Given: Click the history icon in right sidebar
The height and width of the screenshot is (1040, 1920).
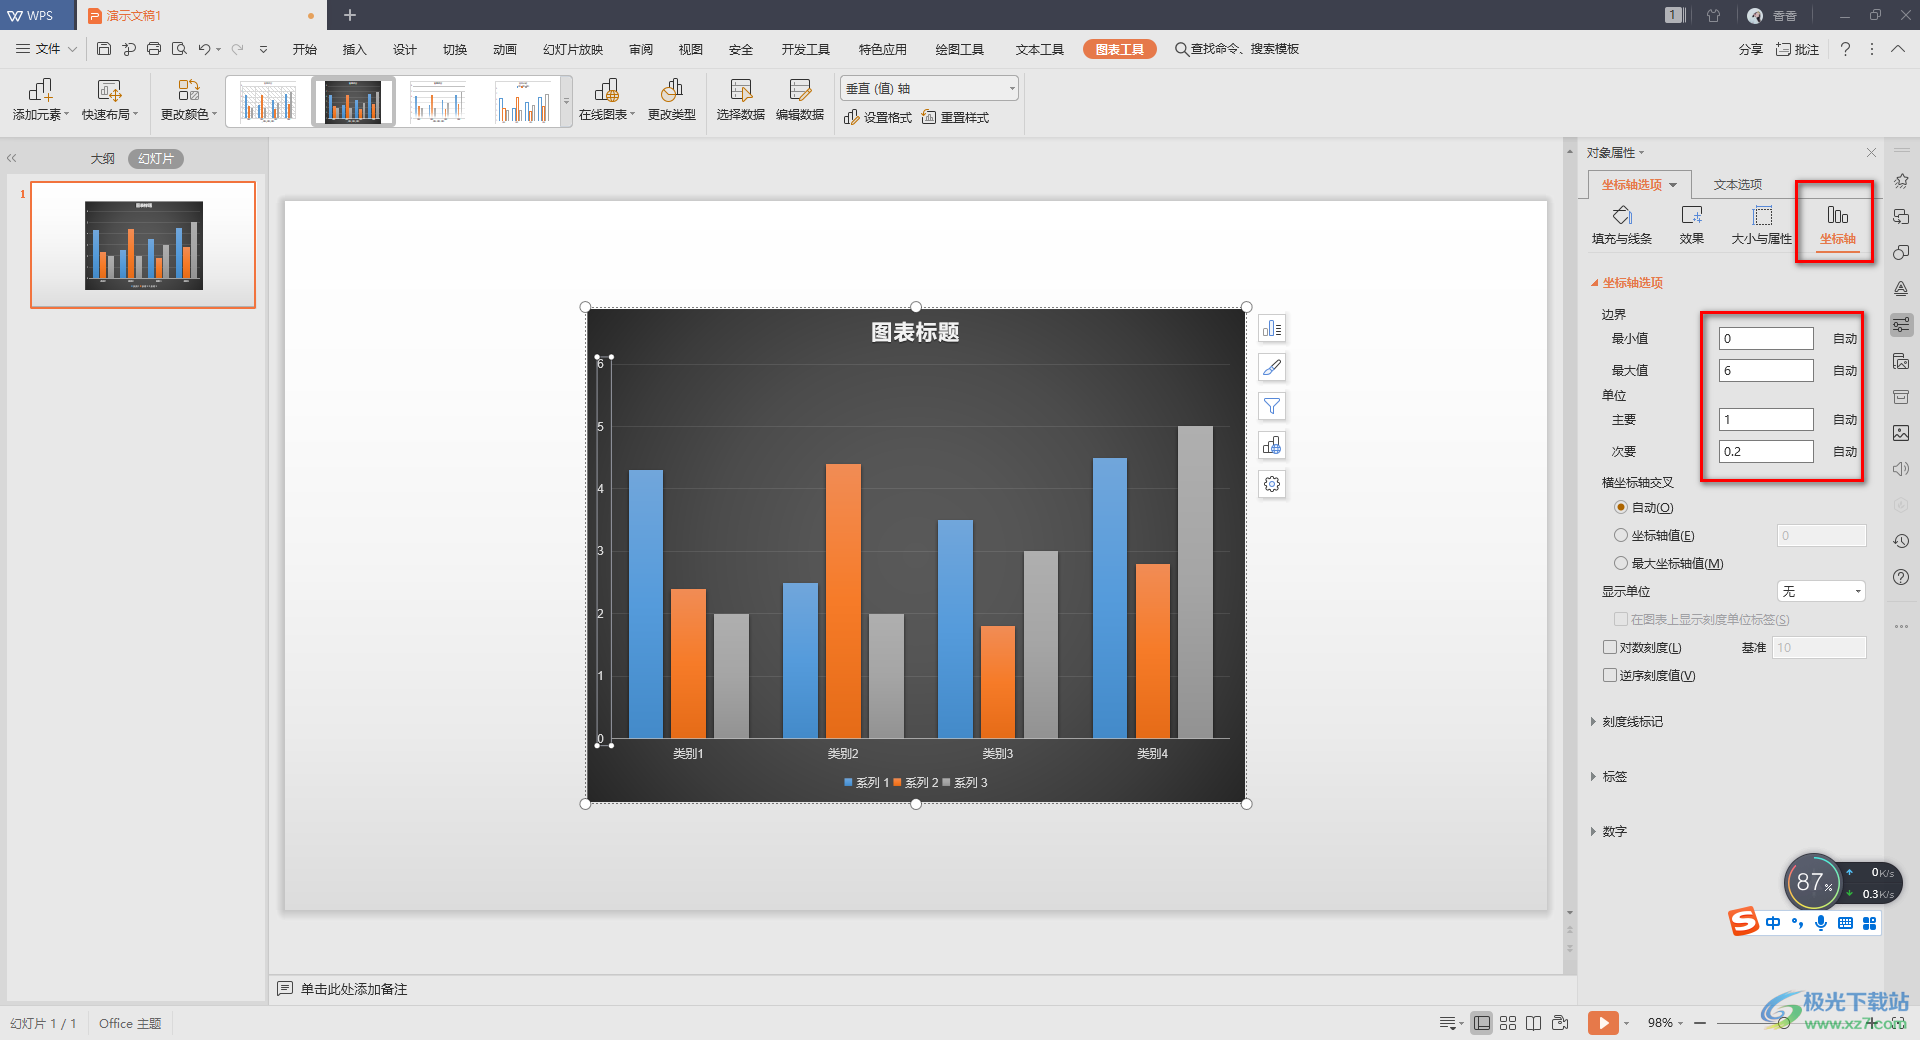Looking at the screenshot, I should [x=1901, y=541].
